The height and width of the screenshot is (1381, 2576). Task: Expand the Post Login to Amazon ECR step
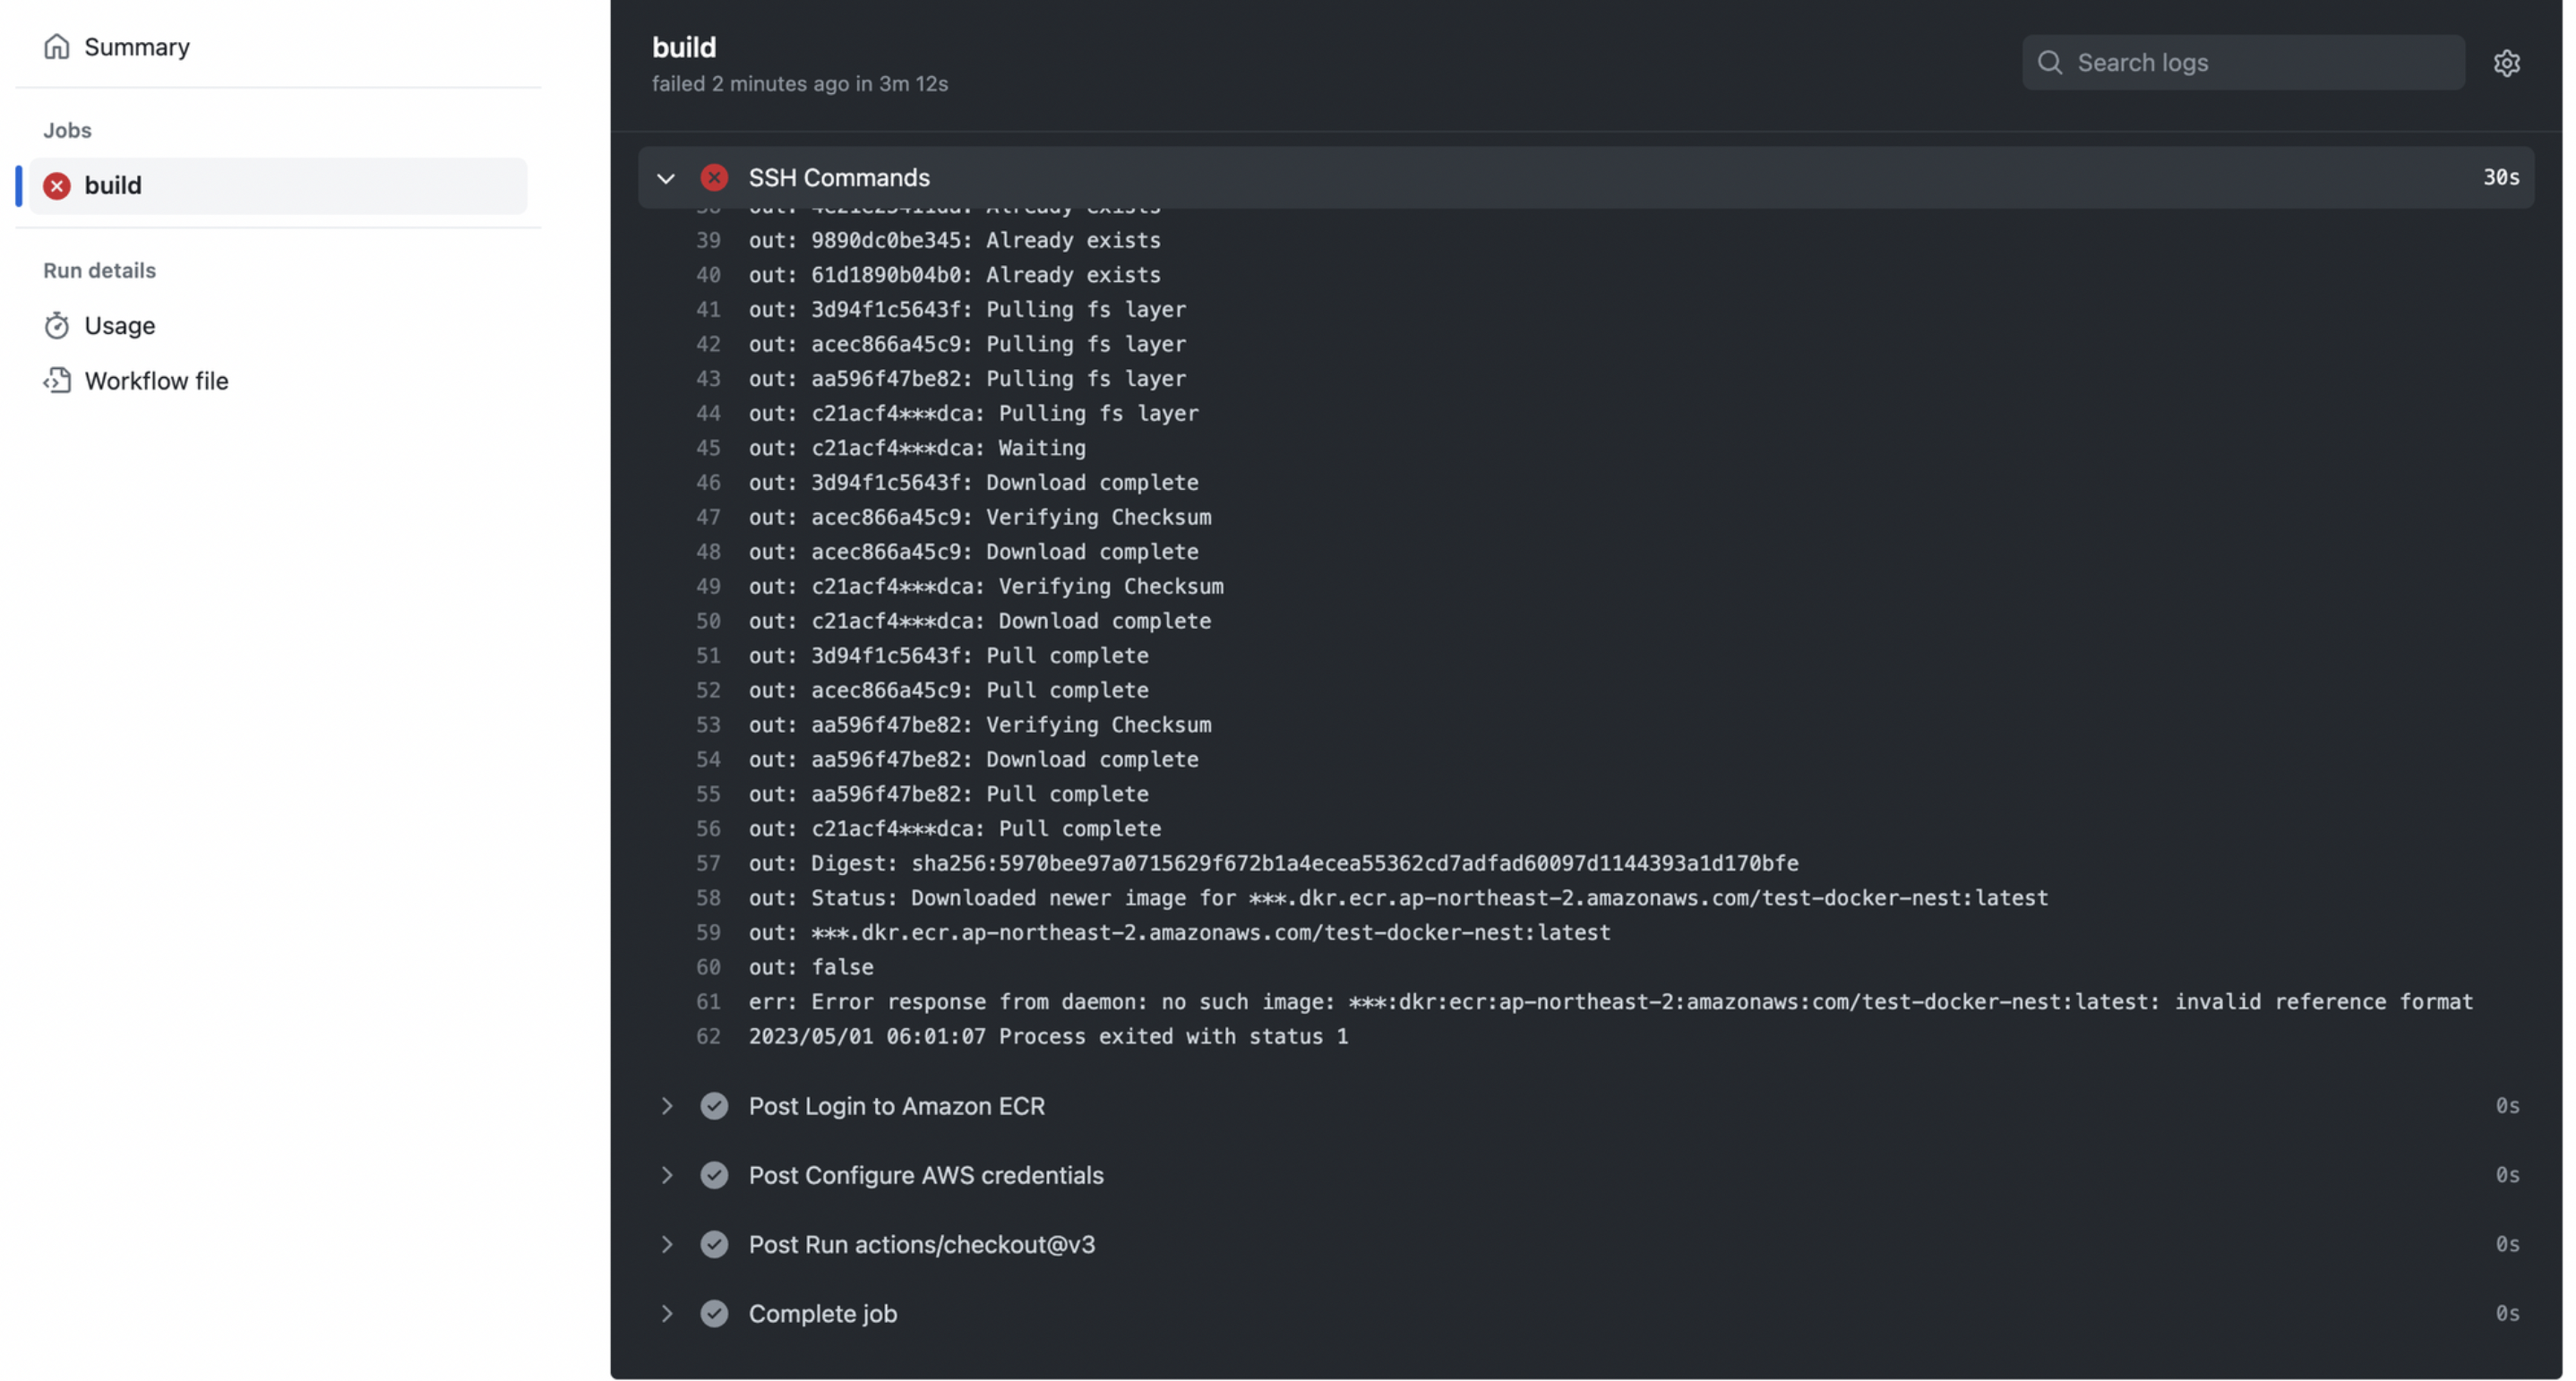[666, 1106]
